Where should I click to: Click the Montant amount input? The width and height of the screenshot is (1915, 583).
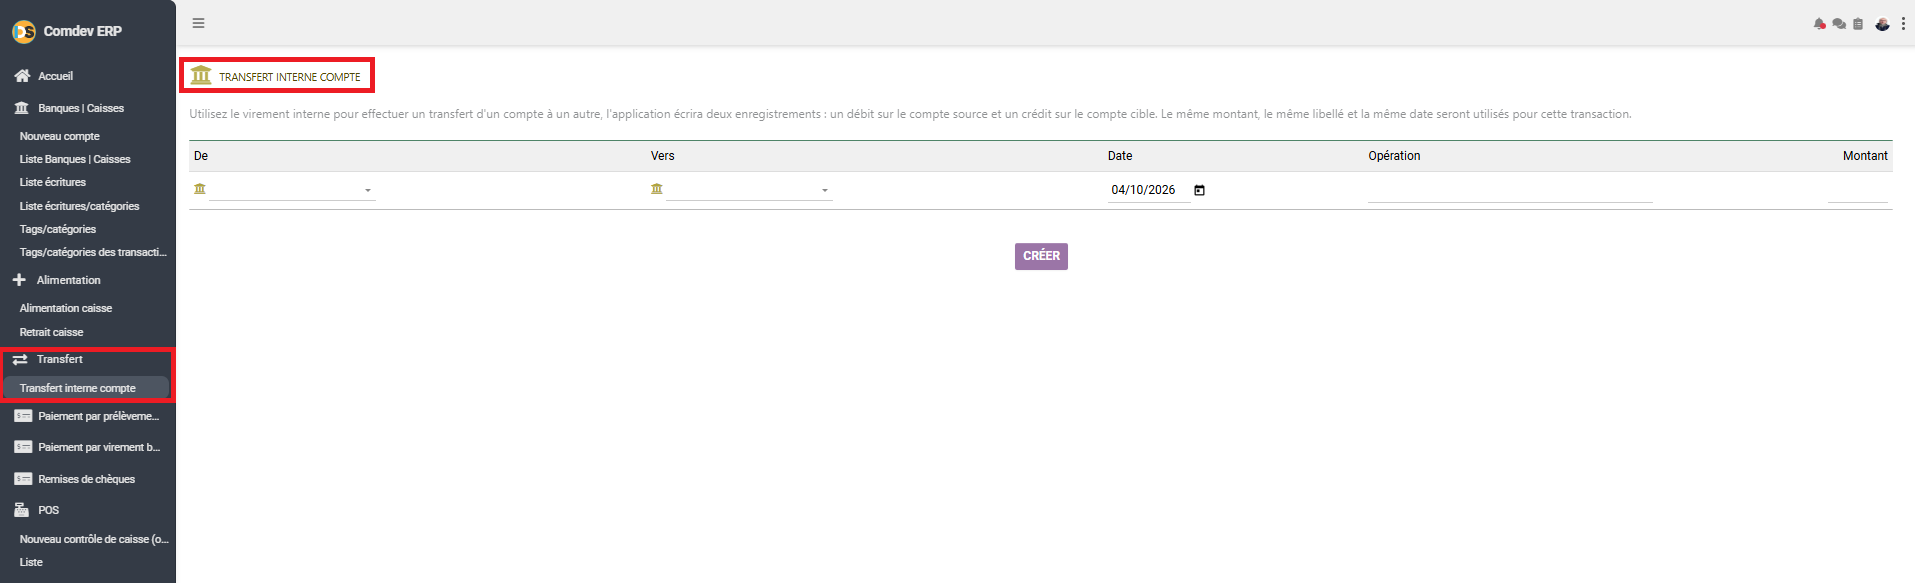click(x=1857, y=190)
